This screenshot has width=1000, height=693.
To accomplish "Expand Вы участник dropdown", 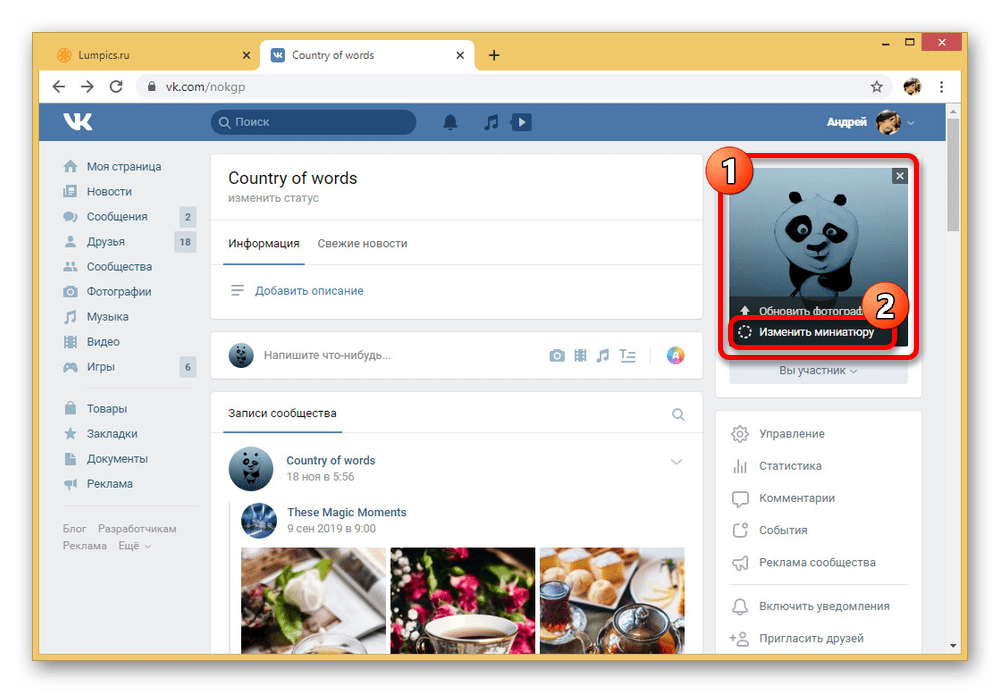I will point(819,370).
